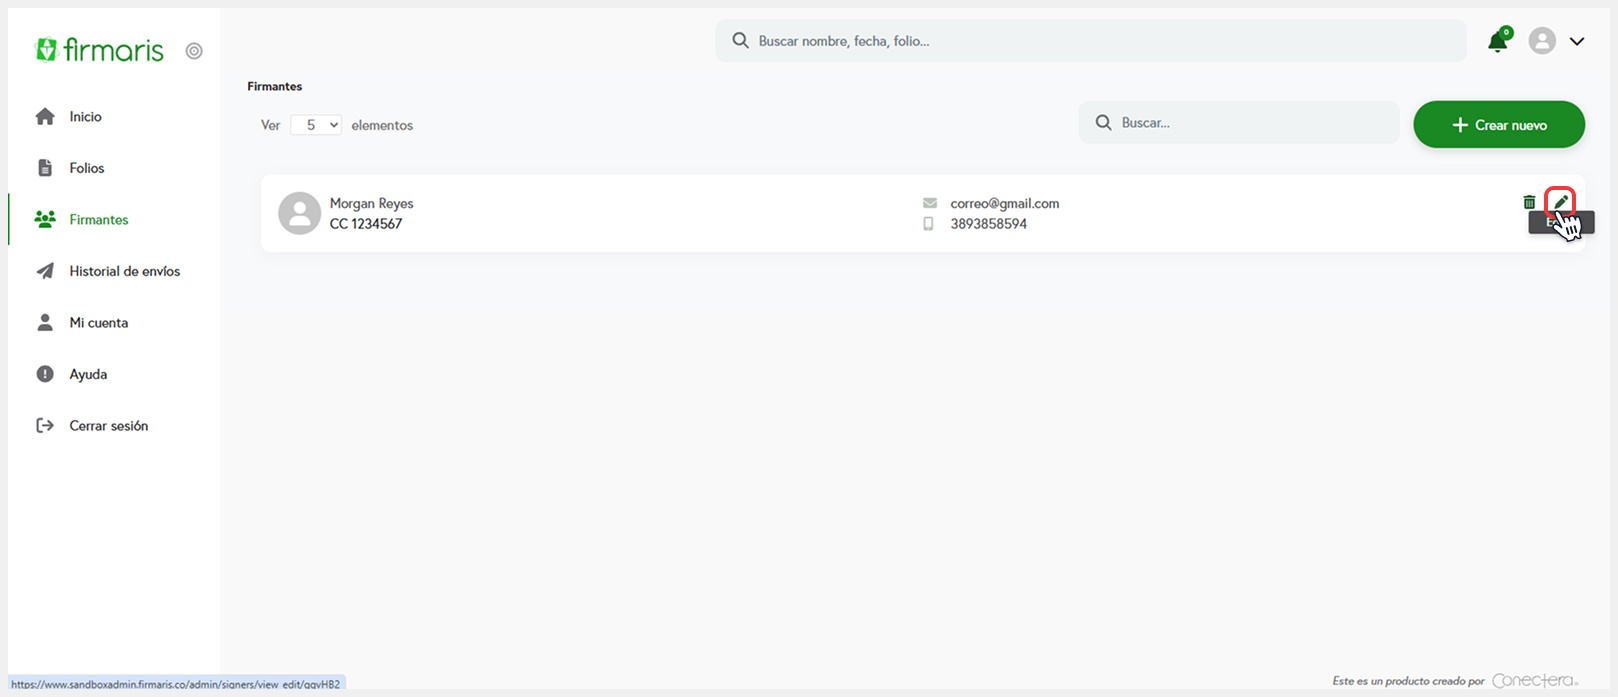Click the Buscar signer search box
1618x697 pixels.
(1240, 123)
